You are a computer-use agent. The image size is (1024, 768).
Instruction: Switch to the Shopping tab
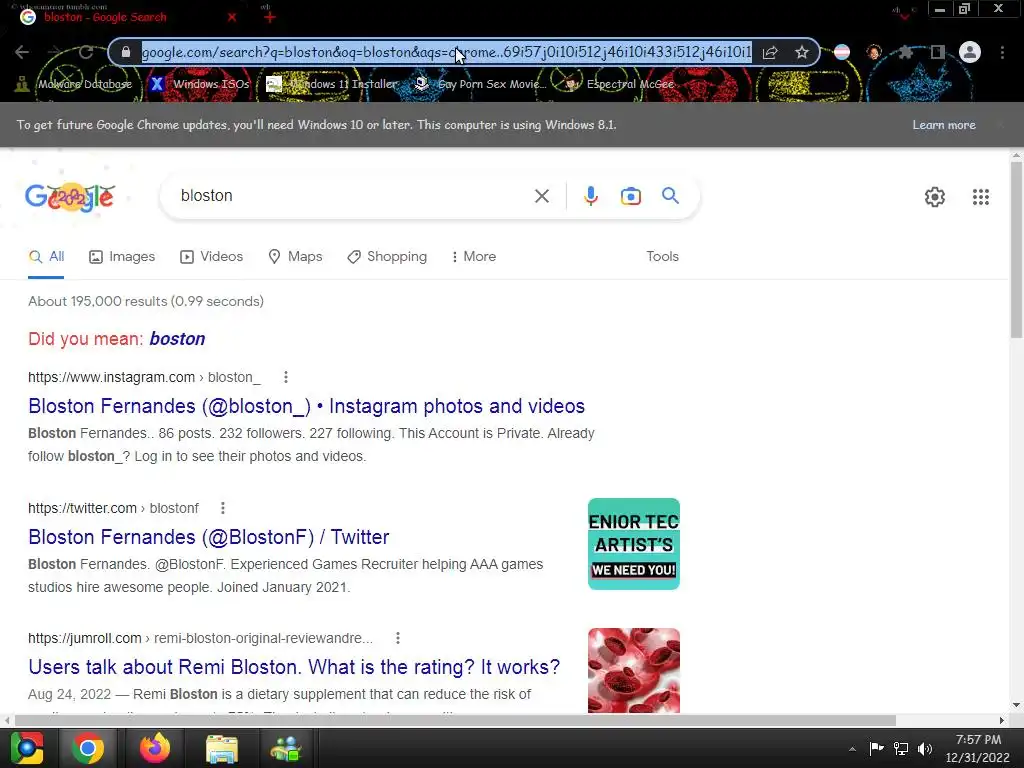387,257
